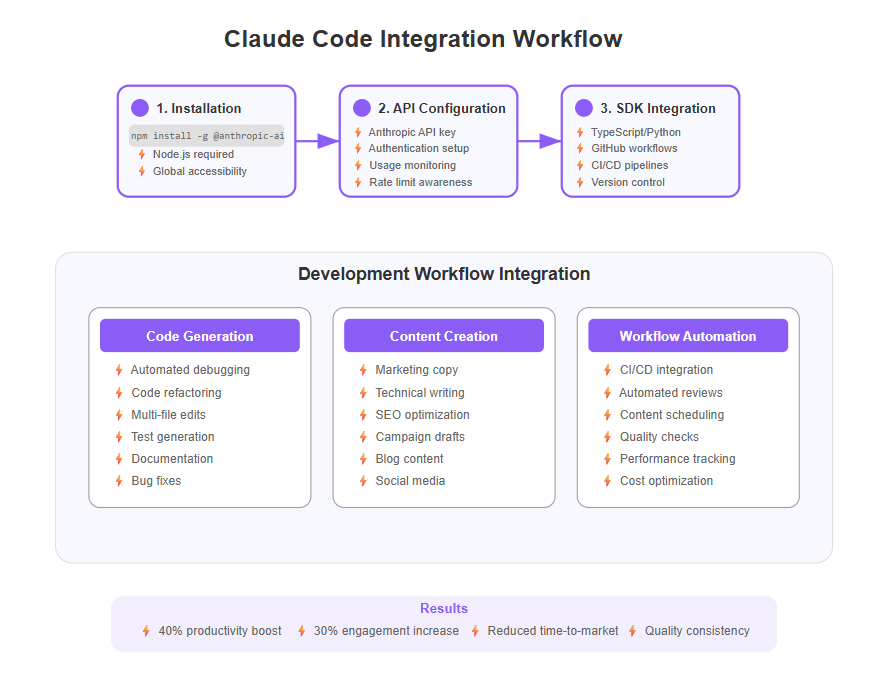This screenshot has width=885, height=700.
Task: Click the 'GitHub workflows' text
Action: pos(634,148)
